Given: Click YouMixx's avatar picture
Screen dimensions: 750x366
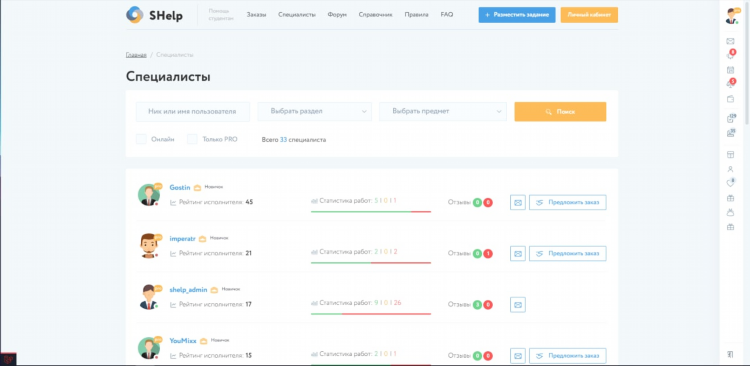Looking at the screenshot, I should (149, 348).
